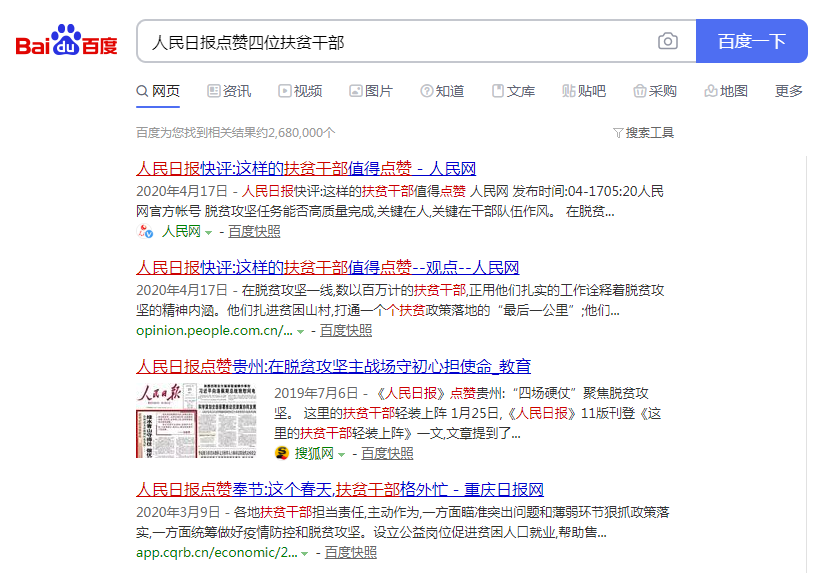Switch to the 贴吧 tab
The image size is (815, 573).
coord(584,92)
